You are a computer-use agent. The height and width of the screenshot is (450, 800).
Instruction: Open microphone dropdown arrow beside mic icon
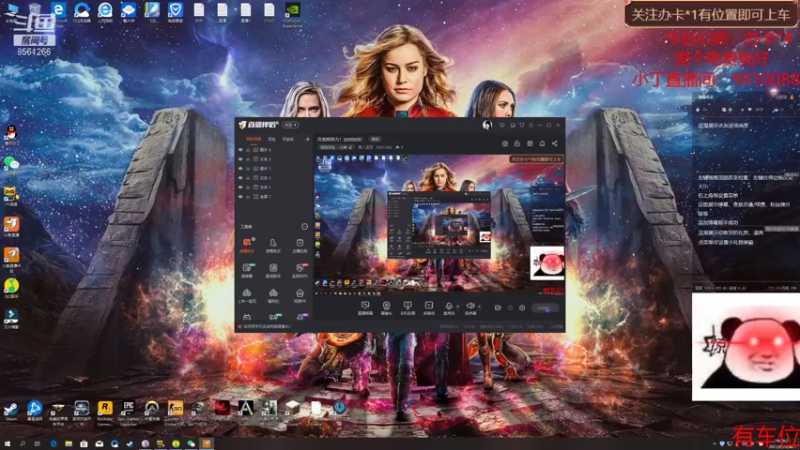pyautogui.click(x=457, y=307)
